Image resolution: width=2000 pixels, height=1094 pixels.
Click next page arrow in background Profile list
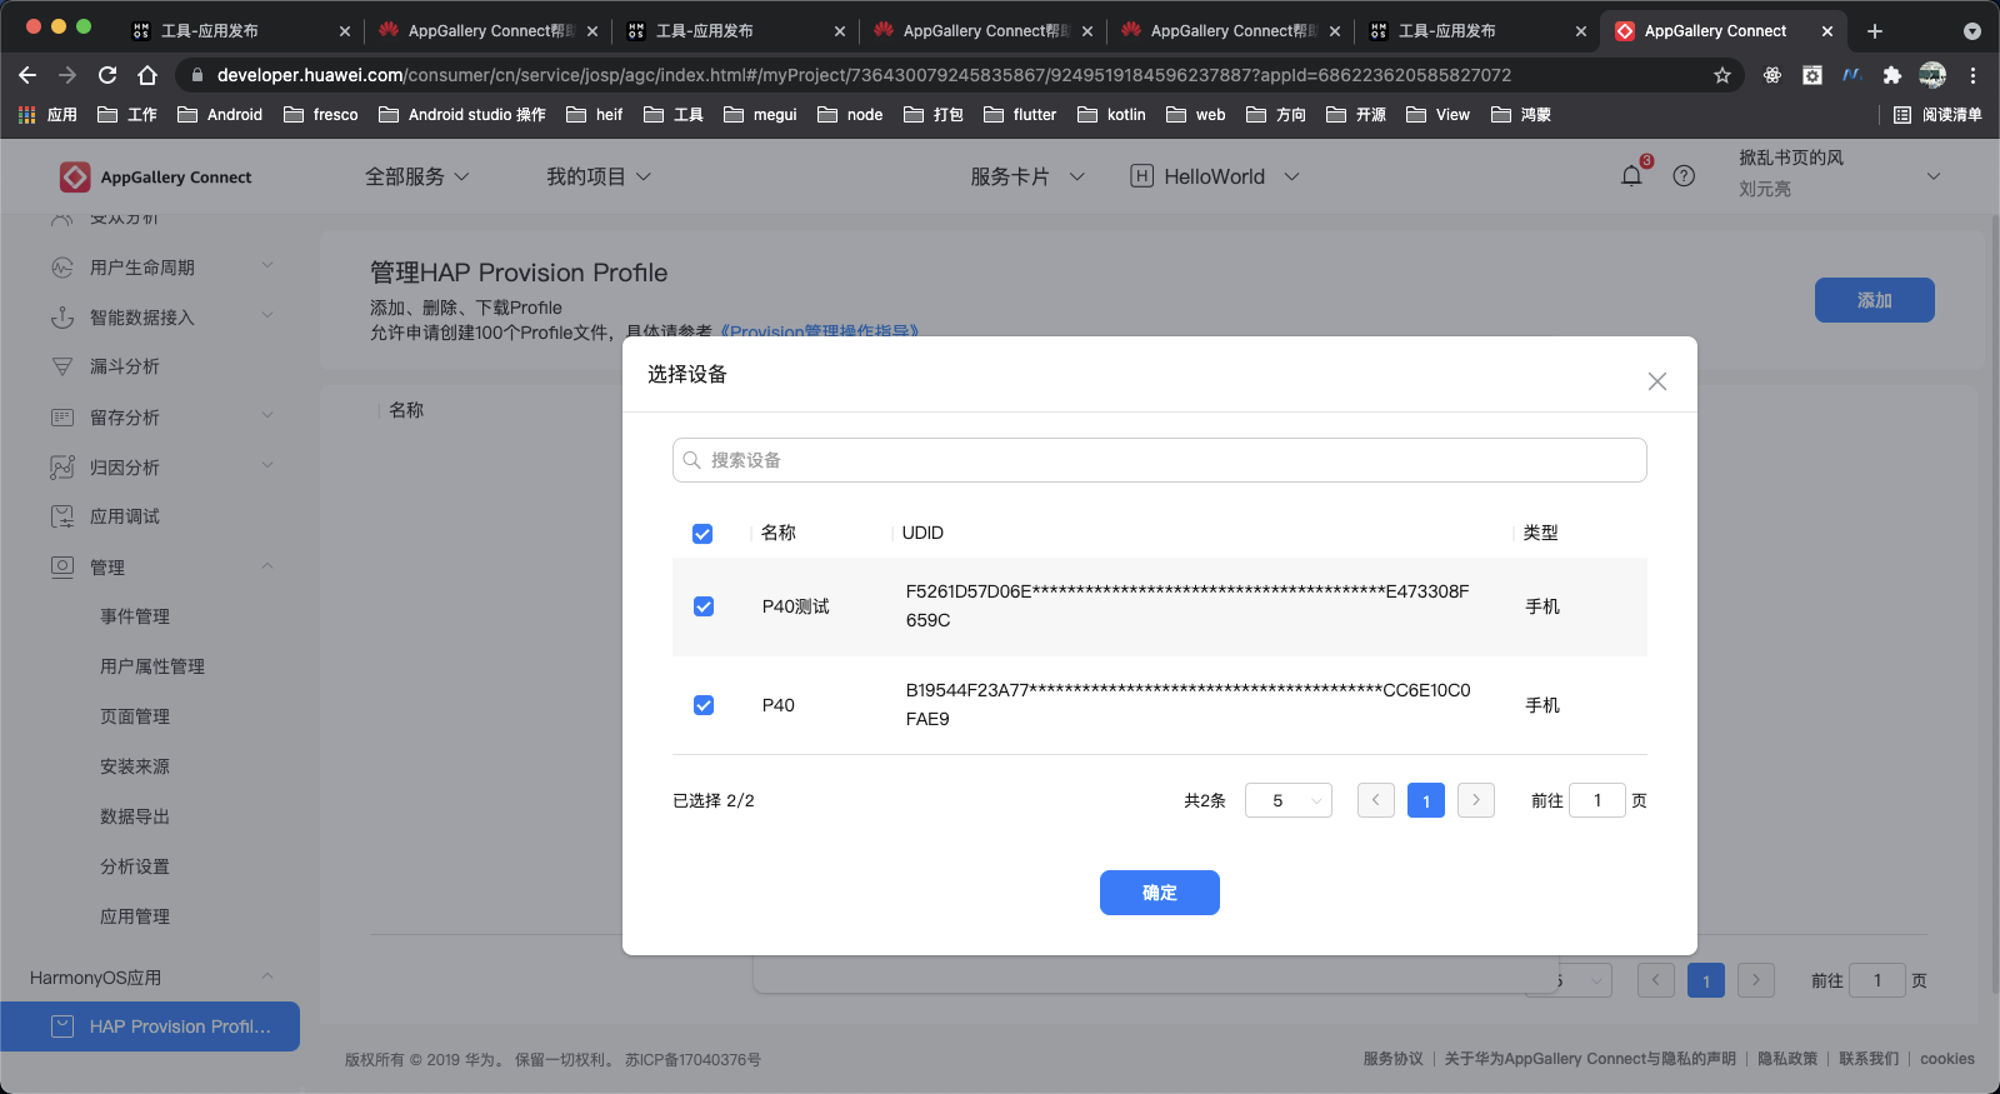click(x=1756, y=980)
